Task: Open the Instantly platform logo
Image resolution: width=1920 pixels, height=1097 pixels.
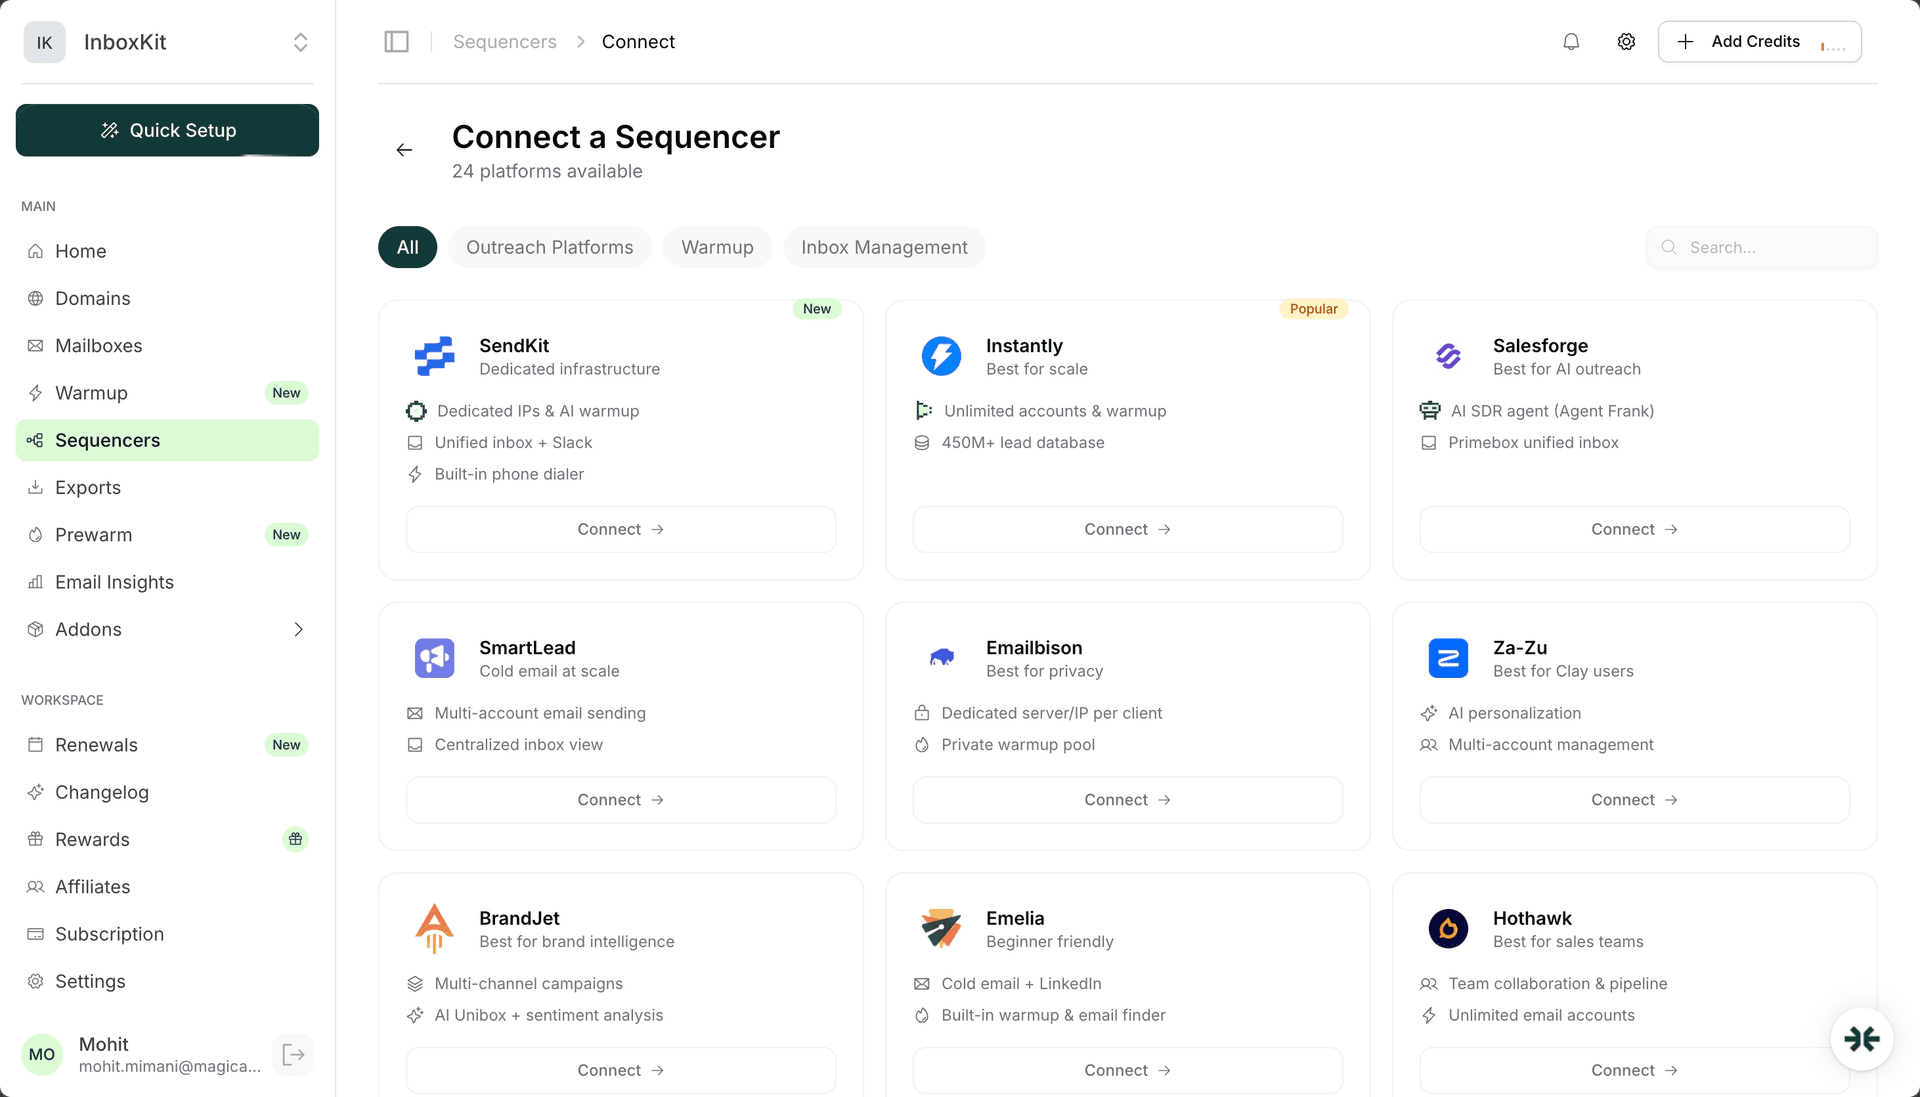Action: point(941,356)
